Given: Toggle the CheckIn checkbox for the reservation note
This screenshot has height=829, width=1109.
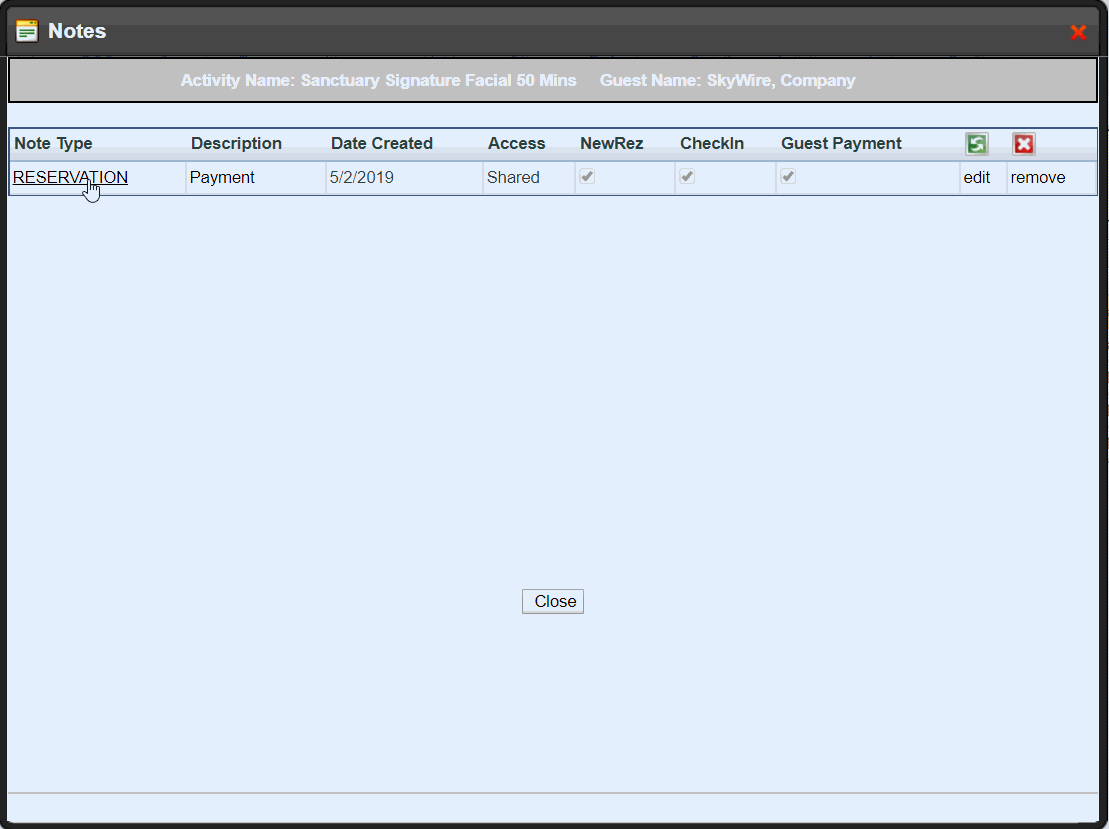Looking at the screenshot, I should pyautogui.click(x=688, y=177).
